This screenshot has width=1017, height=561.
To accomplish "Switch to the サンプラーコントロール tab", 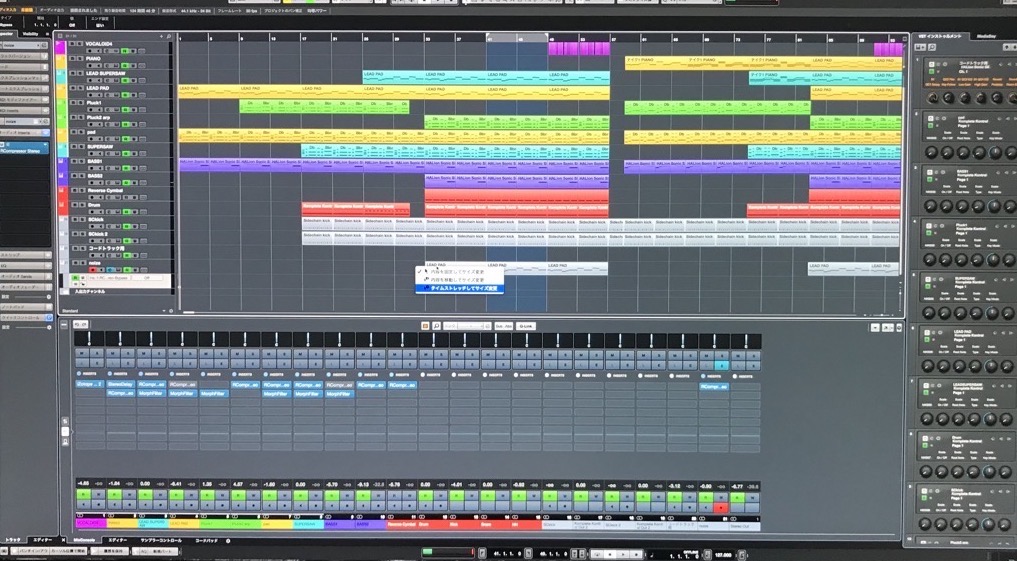I will [160, 540].
